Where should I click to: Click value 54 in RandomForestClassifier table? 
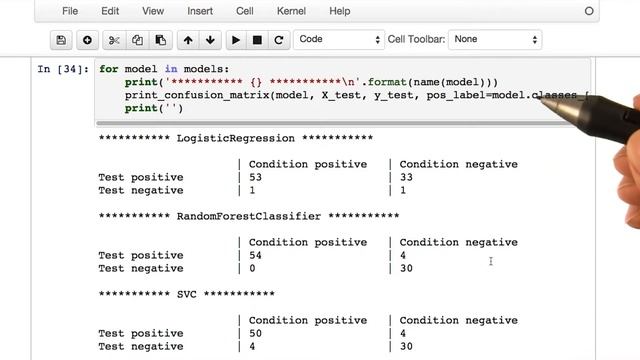coord(255,255)
